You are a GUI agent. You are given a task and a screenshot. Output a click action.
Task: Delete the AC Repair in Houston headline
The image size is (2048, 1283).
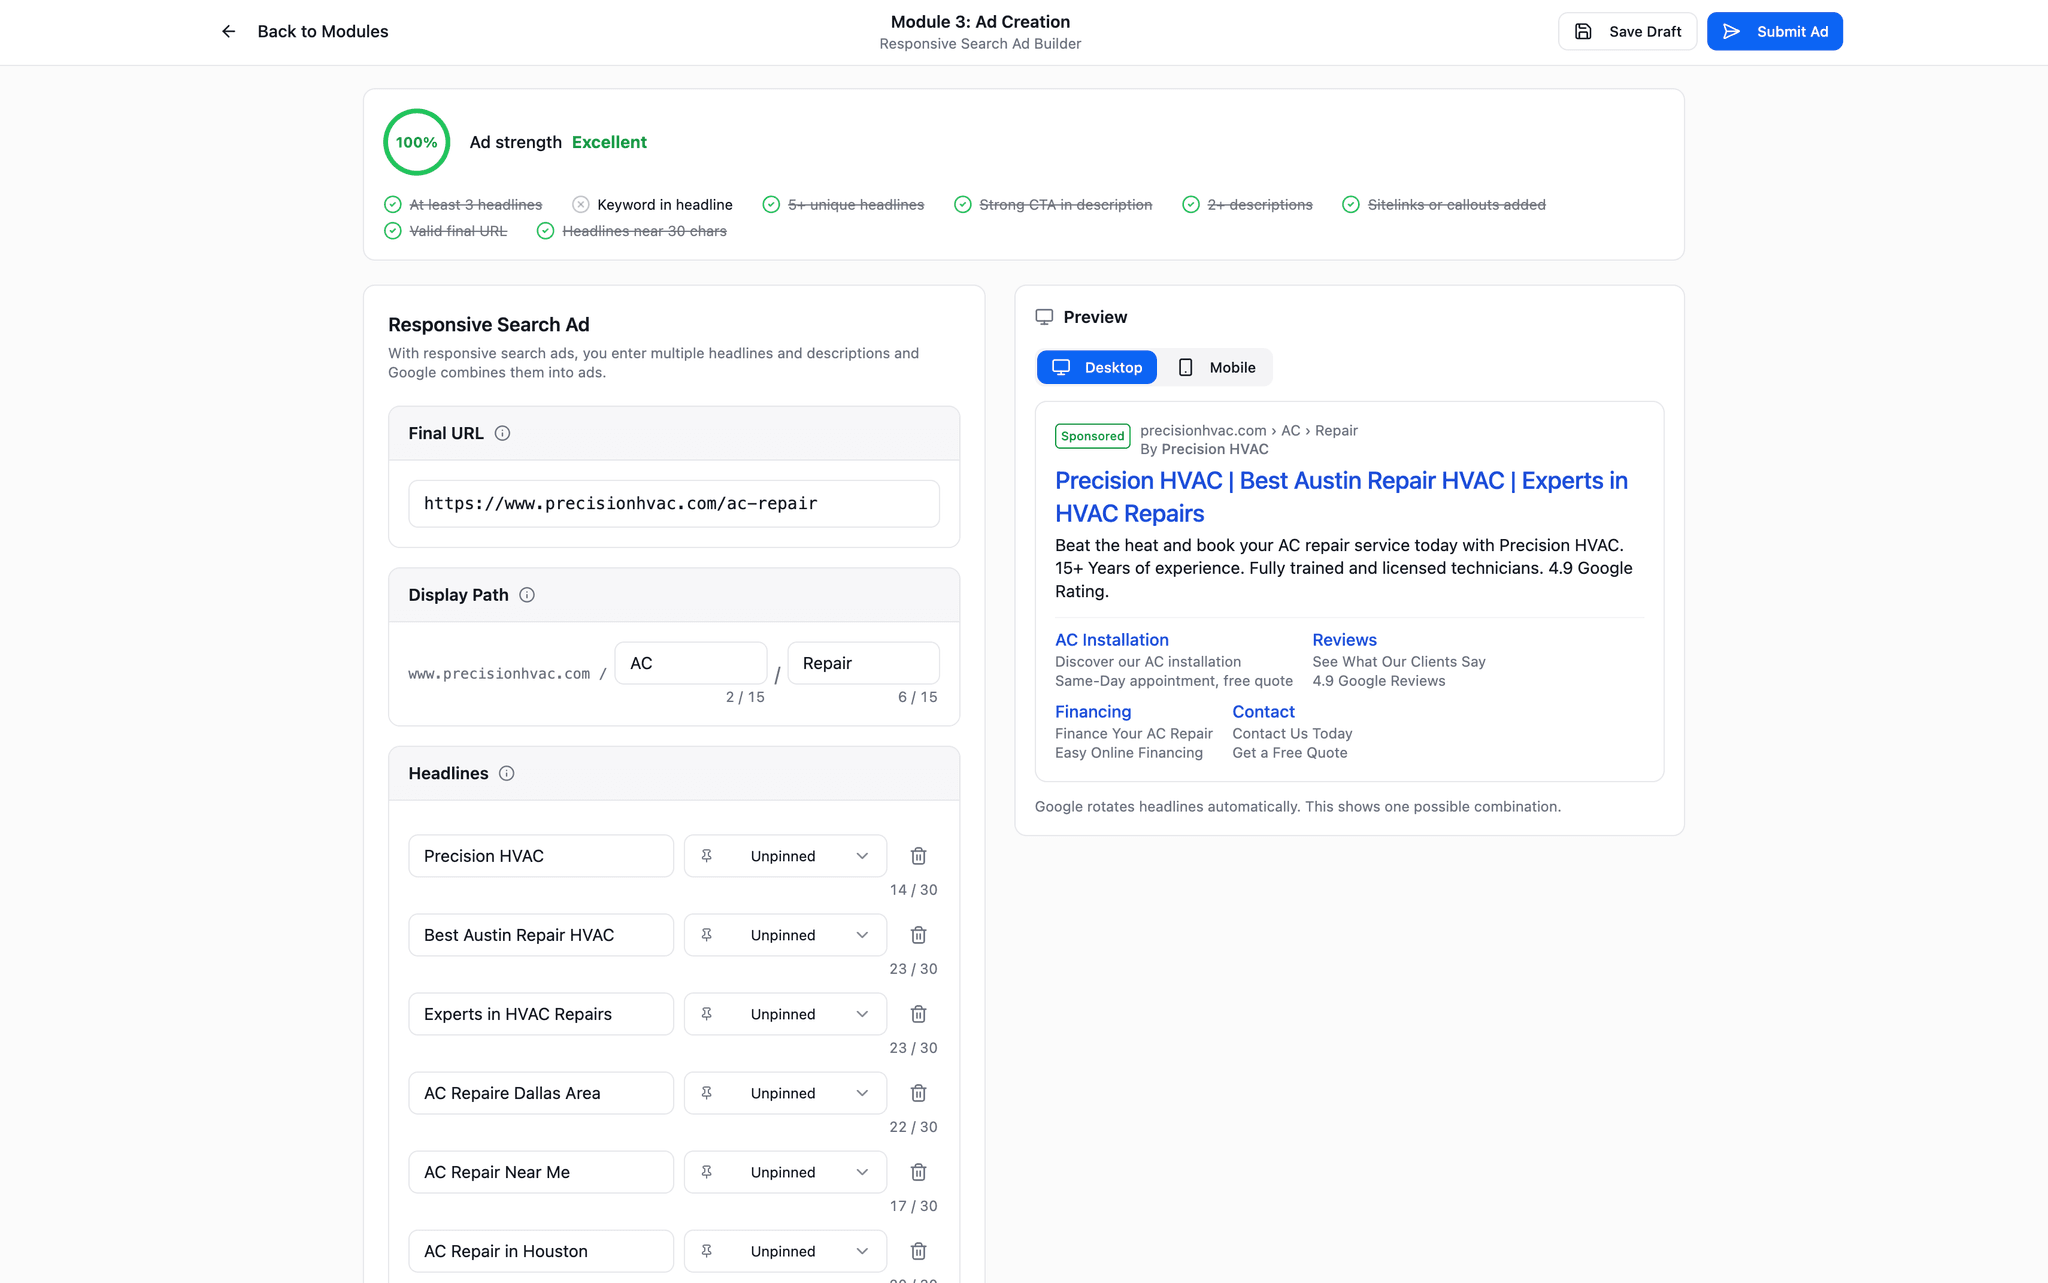919,1251
